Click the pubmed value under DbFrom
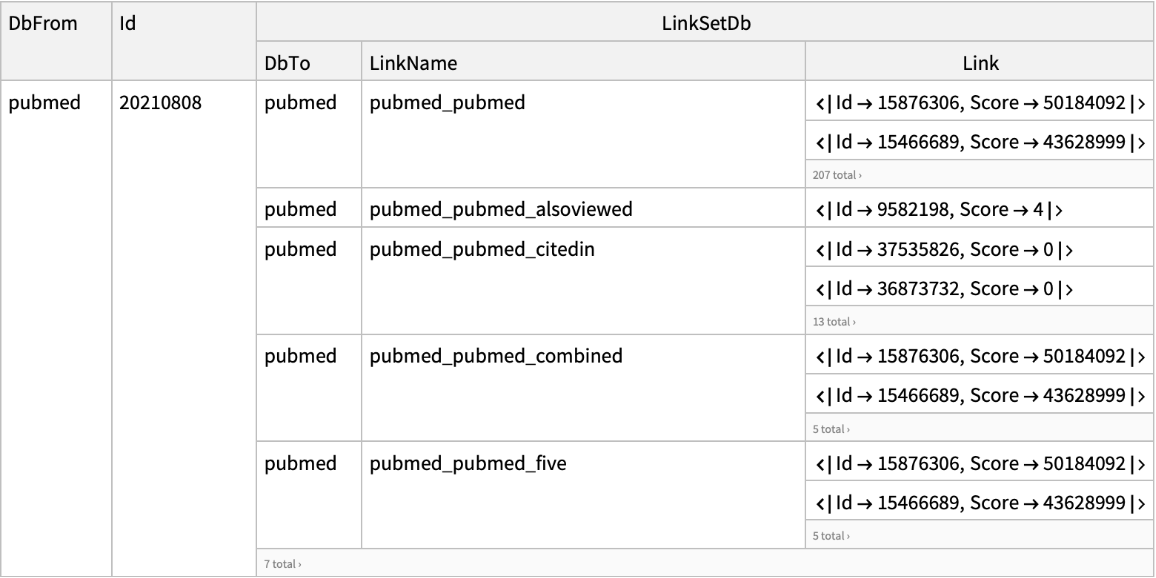This screenshot has height=578, width=1156. coord(45,103)
